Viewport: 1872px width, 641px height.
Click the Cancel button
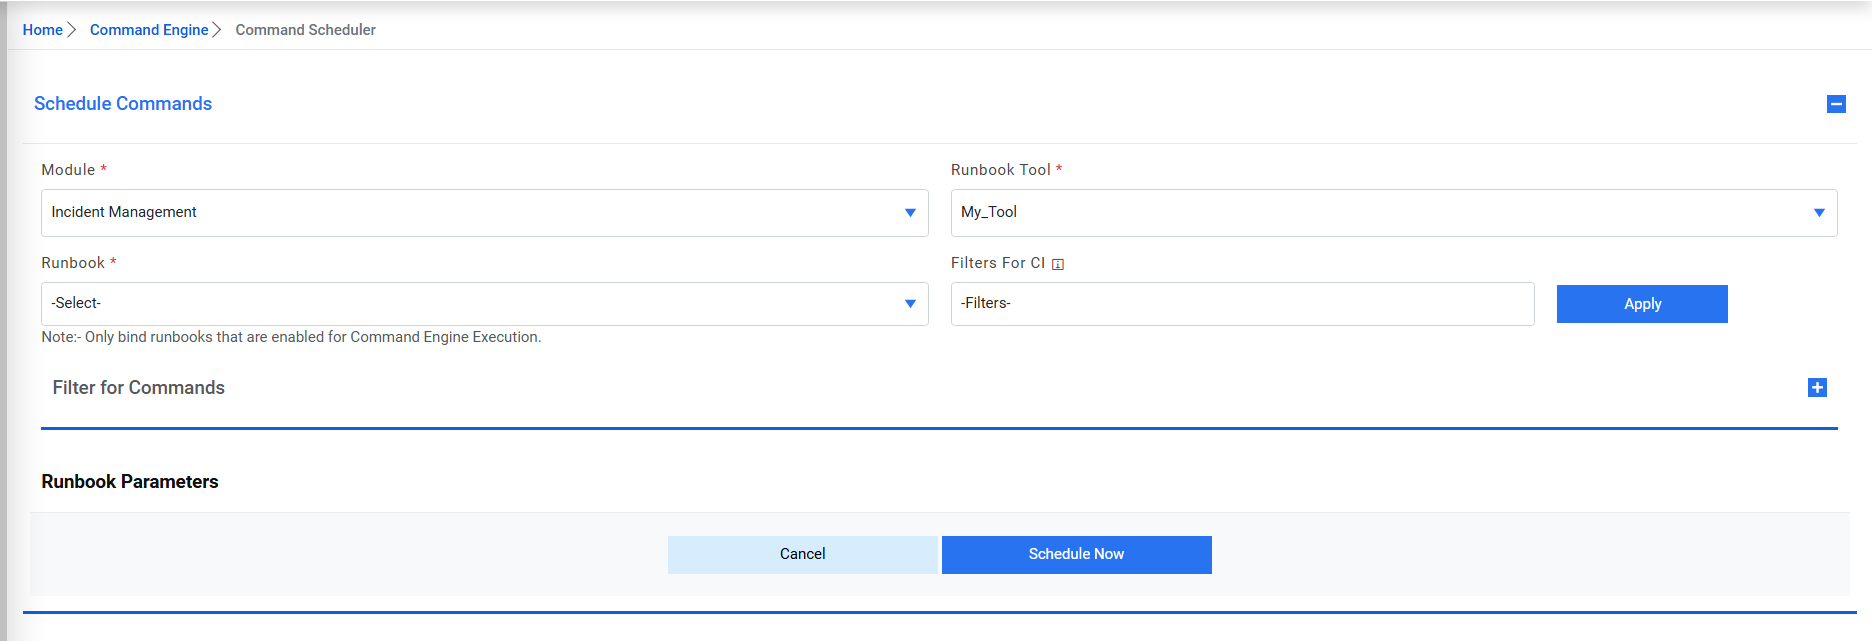(802, 554)
